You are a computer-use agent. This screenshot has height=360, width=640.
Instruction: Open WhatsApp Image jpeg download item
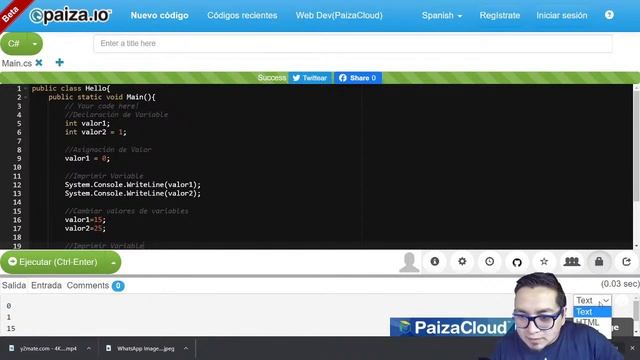(141, 348)
